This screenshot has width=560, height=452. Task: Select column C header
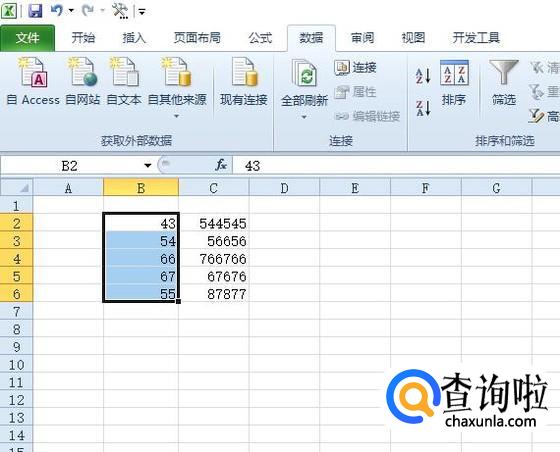click(214, 188)
